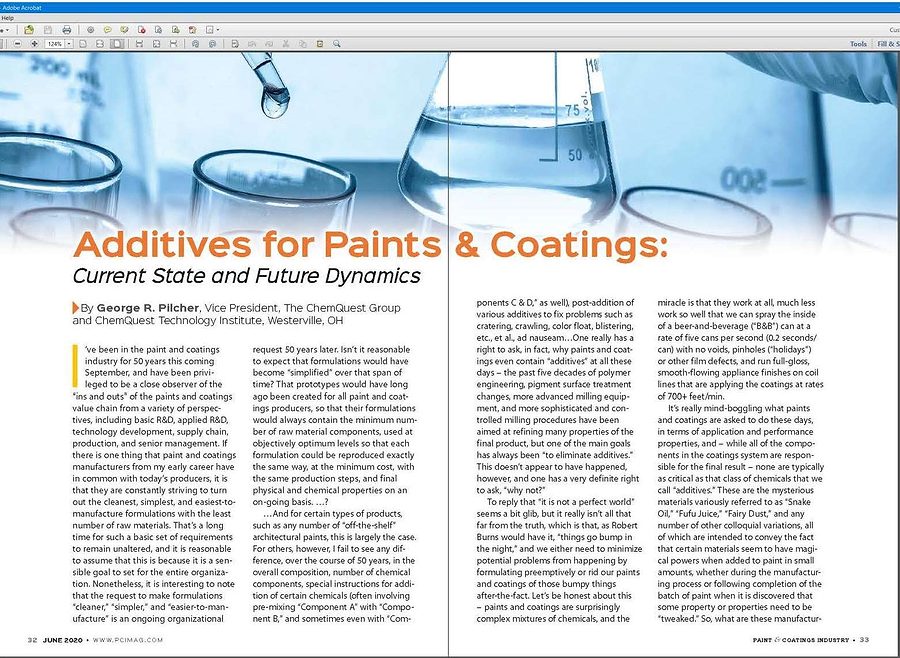Image resolution: width=900 pixels, height=658 pixels.
Task: Select the Save icon on the toolbar
Action: click(x=47, y=31)
